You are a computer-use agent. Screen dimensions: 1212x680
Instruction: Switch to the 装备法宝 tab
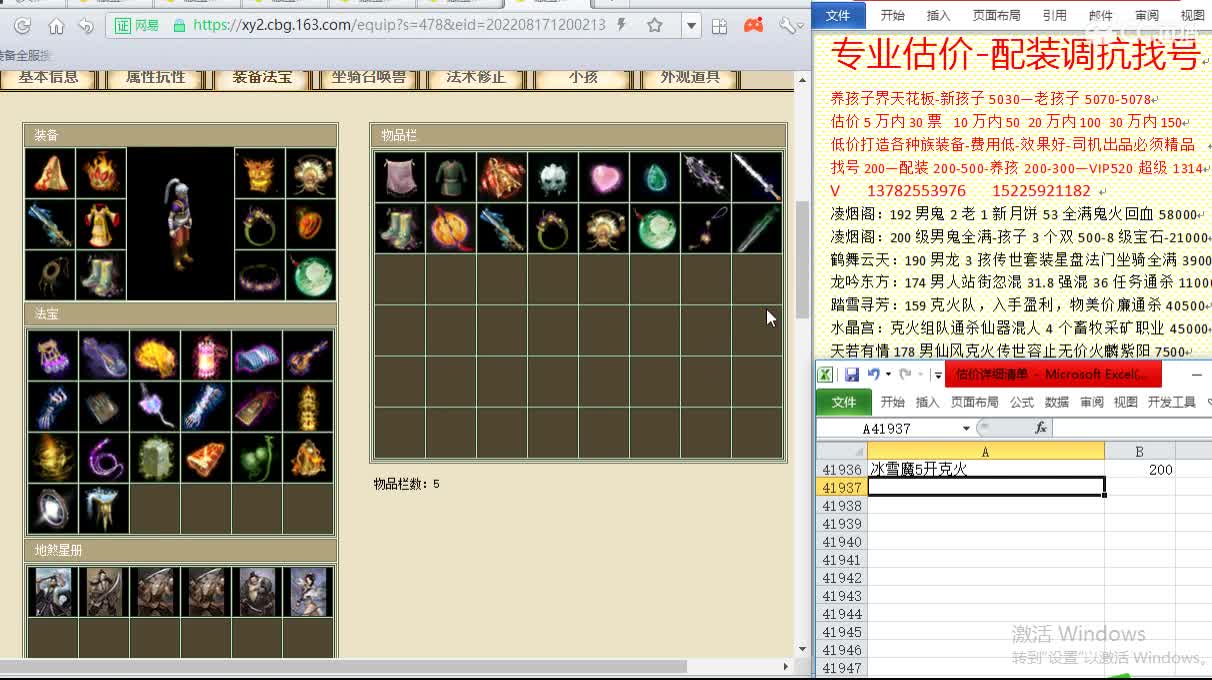click(262, 77)
